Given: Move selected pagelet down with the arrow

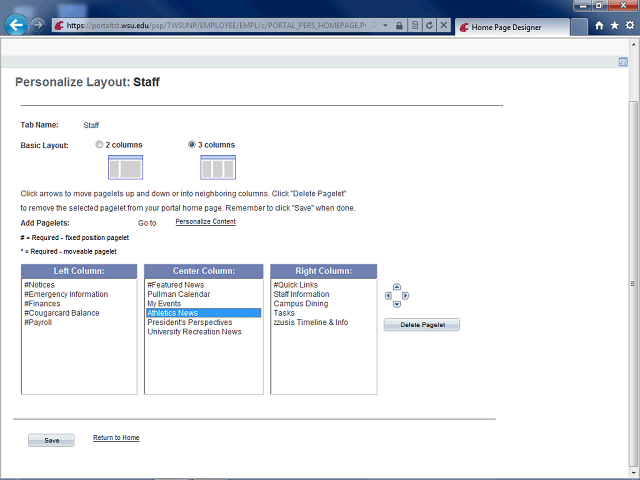Looking at the screenshot, I should click(397, 304).
